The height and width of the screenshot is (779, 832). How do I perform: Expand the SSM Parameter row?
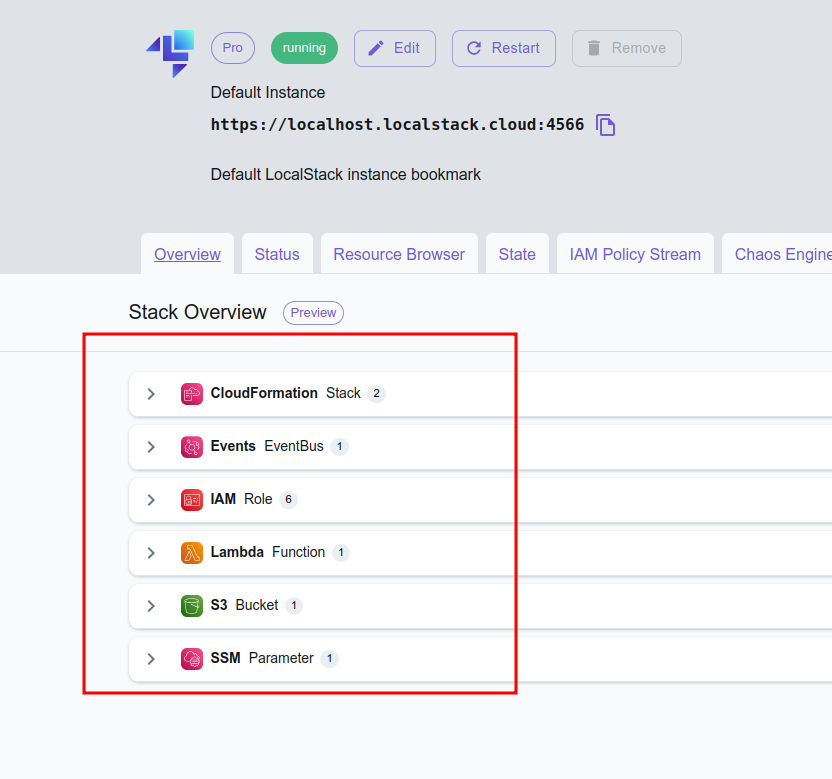(x=151, y=659)
